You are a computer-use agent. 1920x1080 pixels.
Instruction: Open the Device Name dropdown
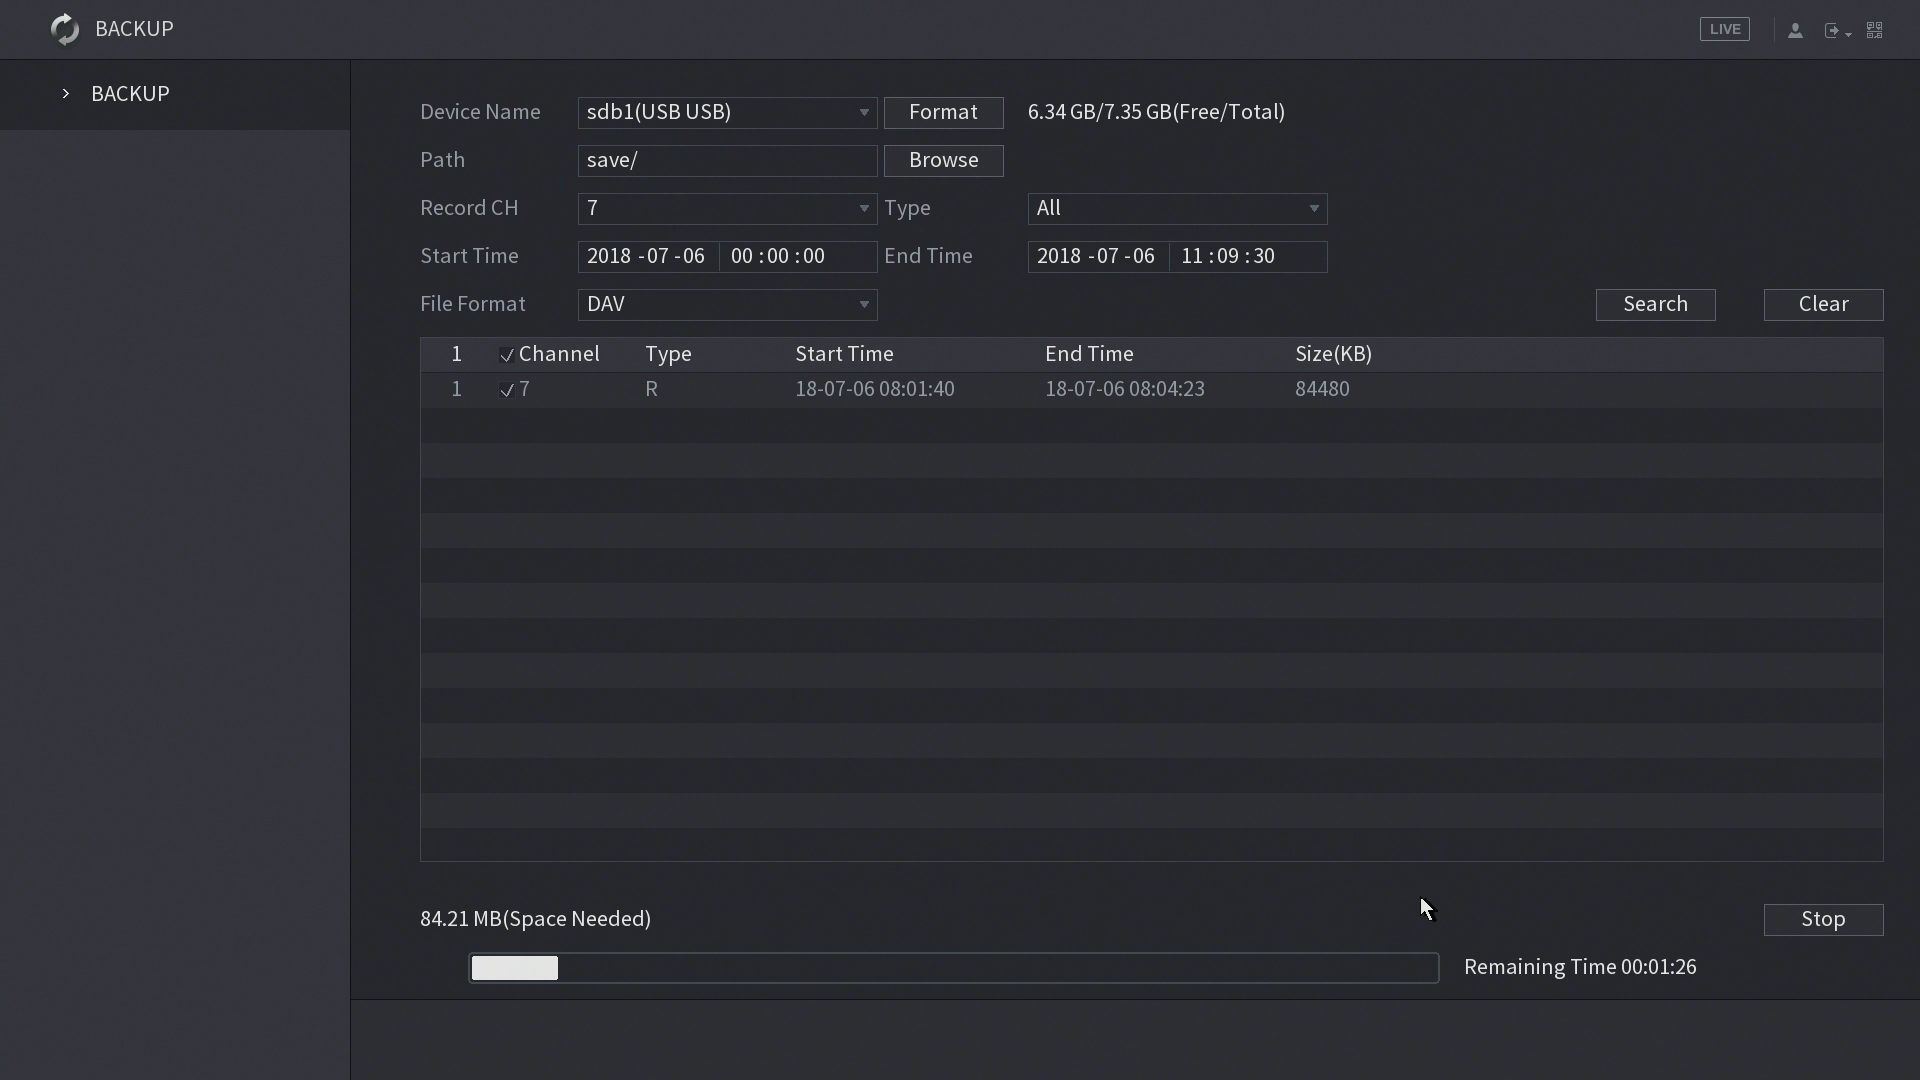727,112
